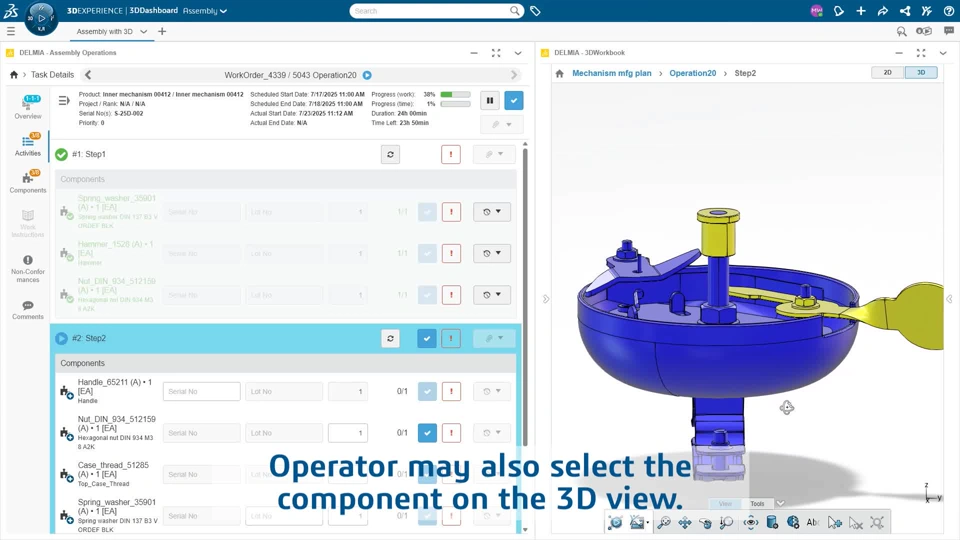
Task: Open the Assembly with 3D tab chevron
Action: click(144, 32)
